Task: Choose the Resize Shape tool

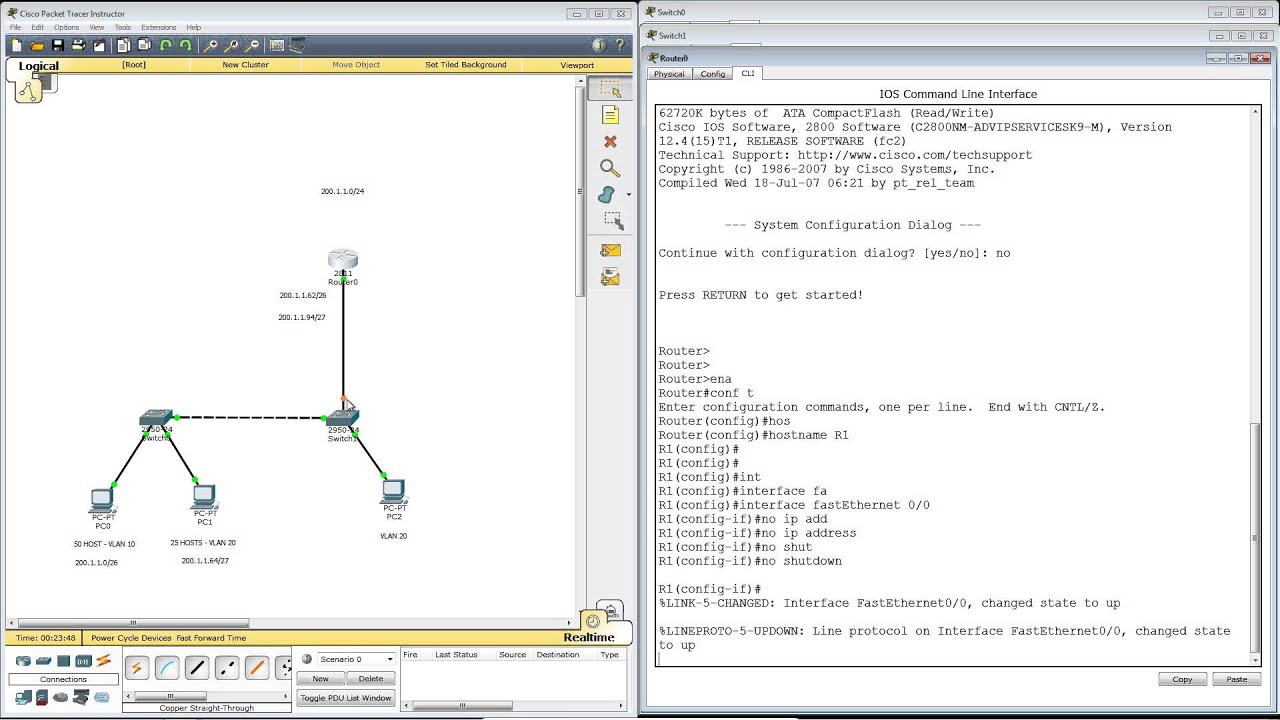Action: 613,220
